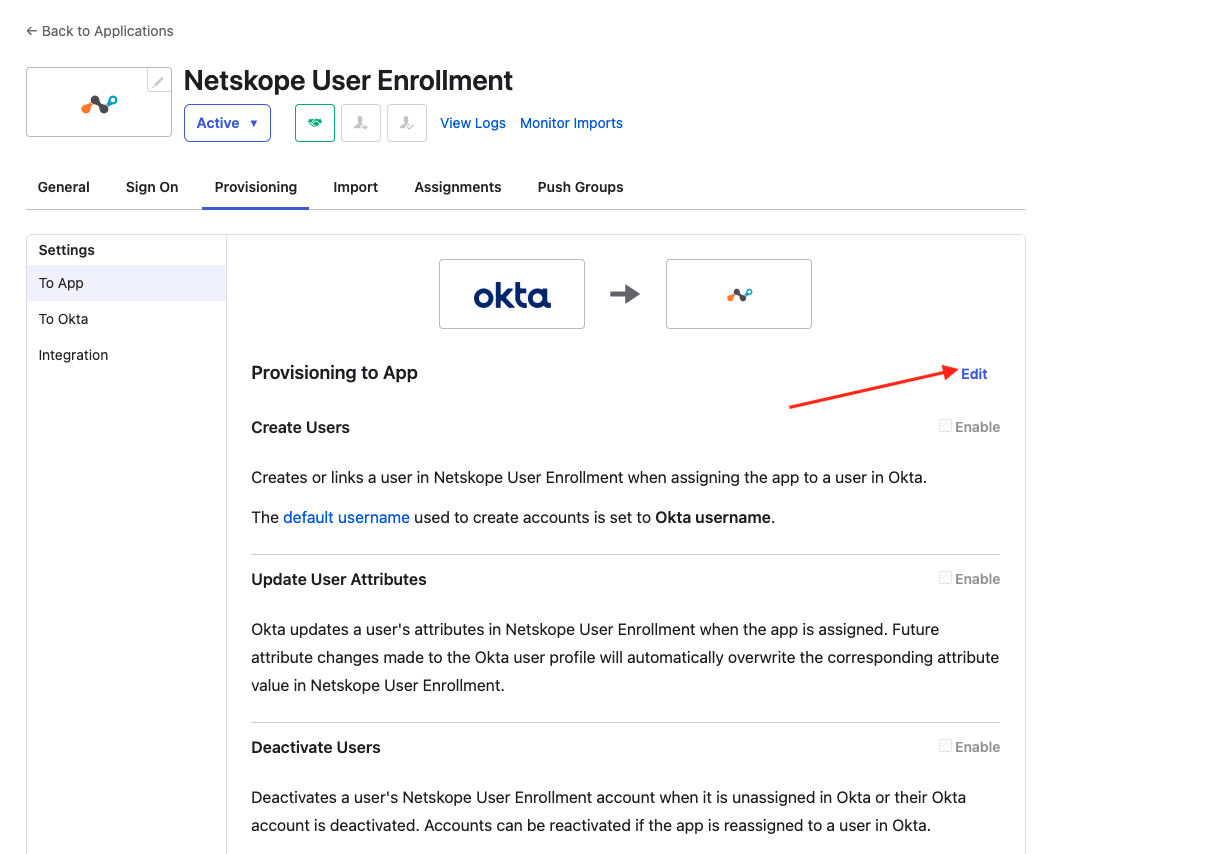Image resolution: width=1208 pixels, height=854 pixels.
Task: Click the Netskope logo thumbnail in the header
Action: click(99, 102)
